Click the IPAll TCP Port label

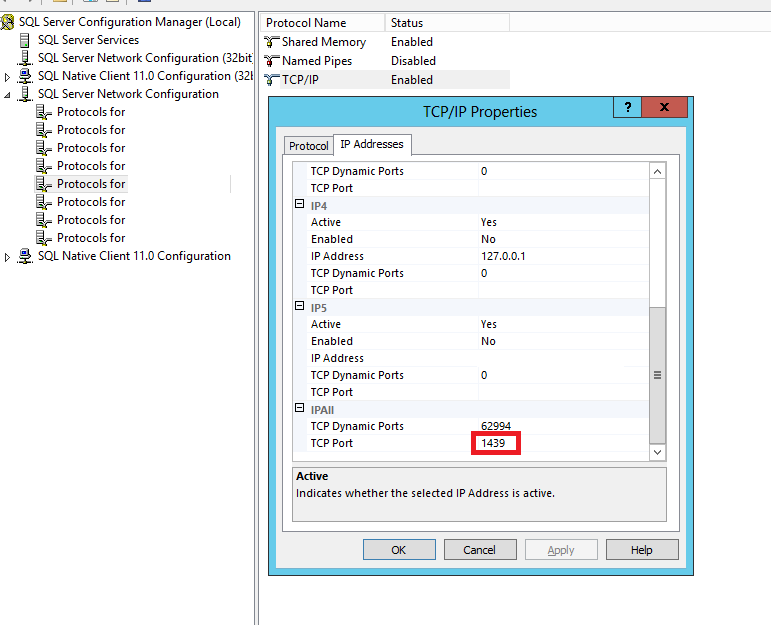[x=331, y=444]
